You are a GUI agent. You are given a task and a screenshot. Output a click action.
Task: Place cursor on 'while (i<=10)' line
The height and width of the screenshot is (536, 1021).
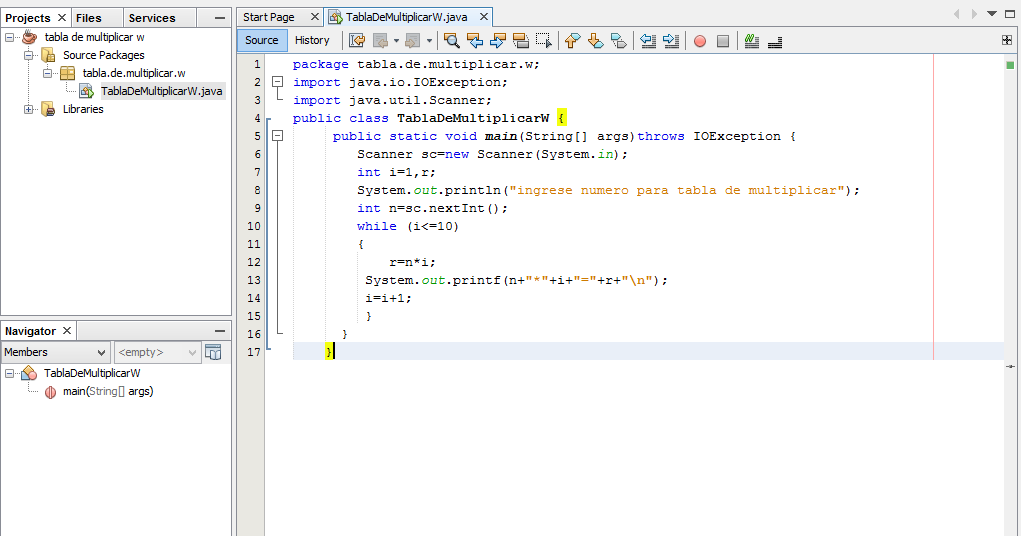(x=408, y=226)
